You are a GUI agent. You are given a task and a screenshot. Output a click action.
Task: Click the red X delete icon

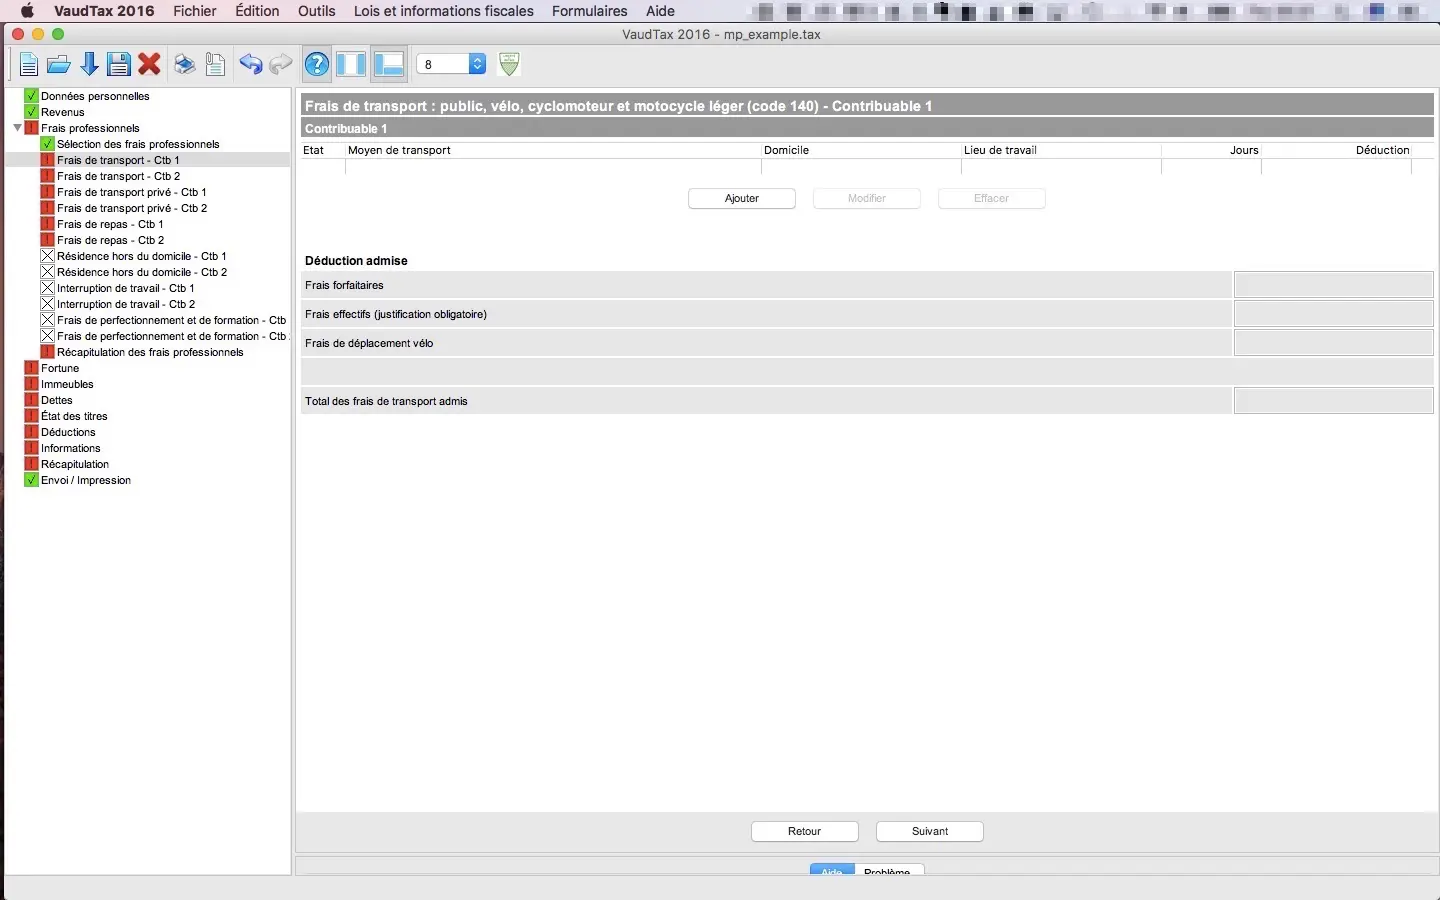[x=150, y=65]
